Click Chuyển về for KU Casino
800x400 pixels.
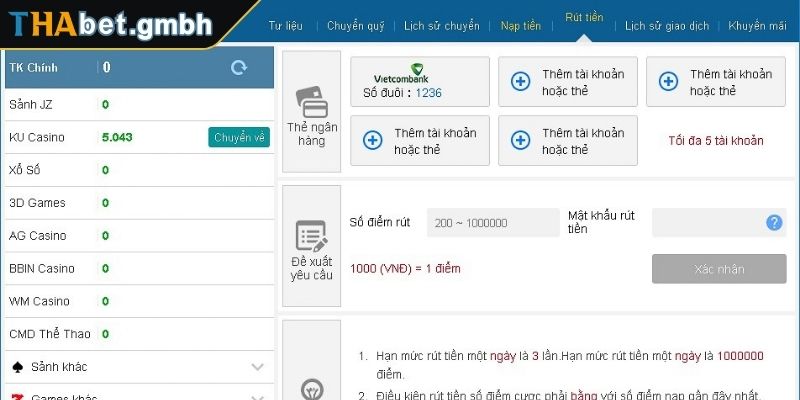[239, 137]
